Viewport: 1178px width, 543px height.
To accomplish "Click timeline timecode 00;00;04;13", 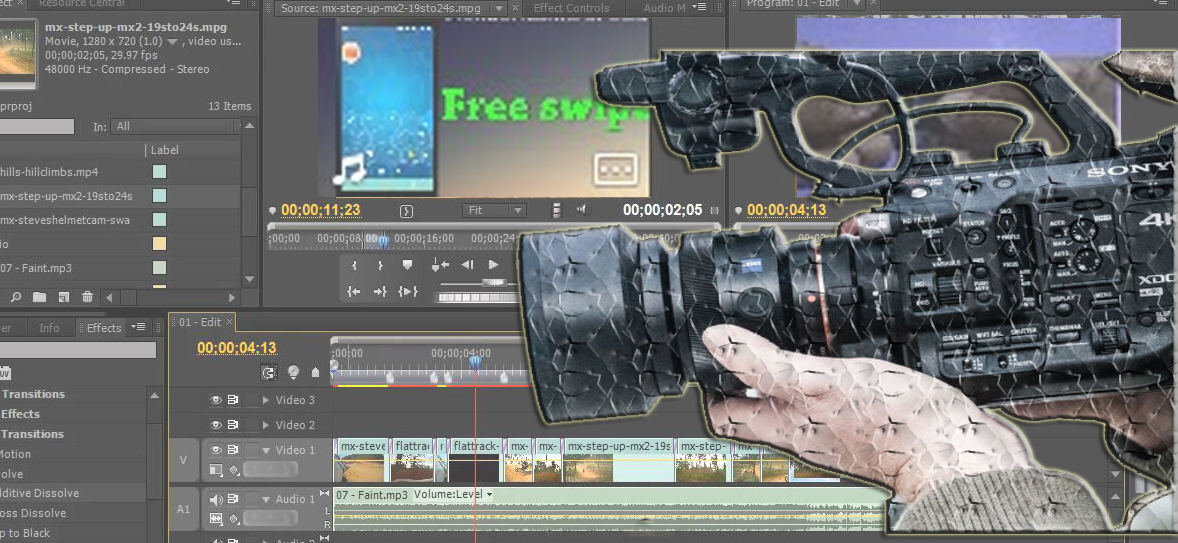I will point(237,348).
